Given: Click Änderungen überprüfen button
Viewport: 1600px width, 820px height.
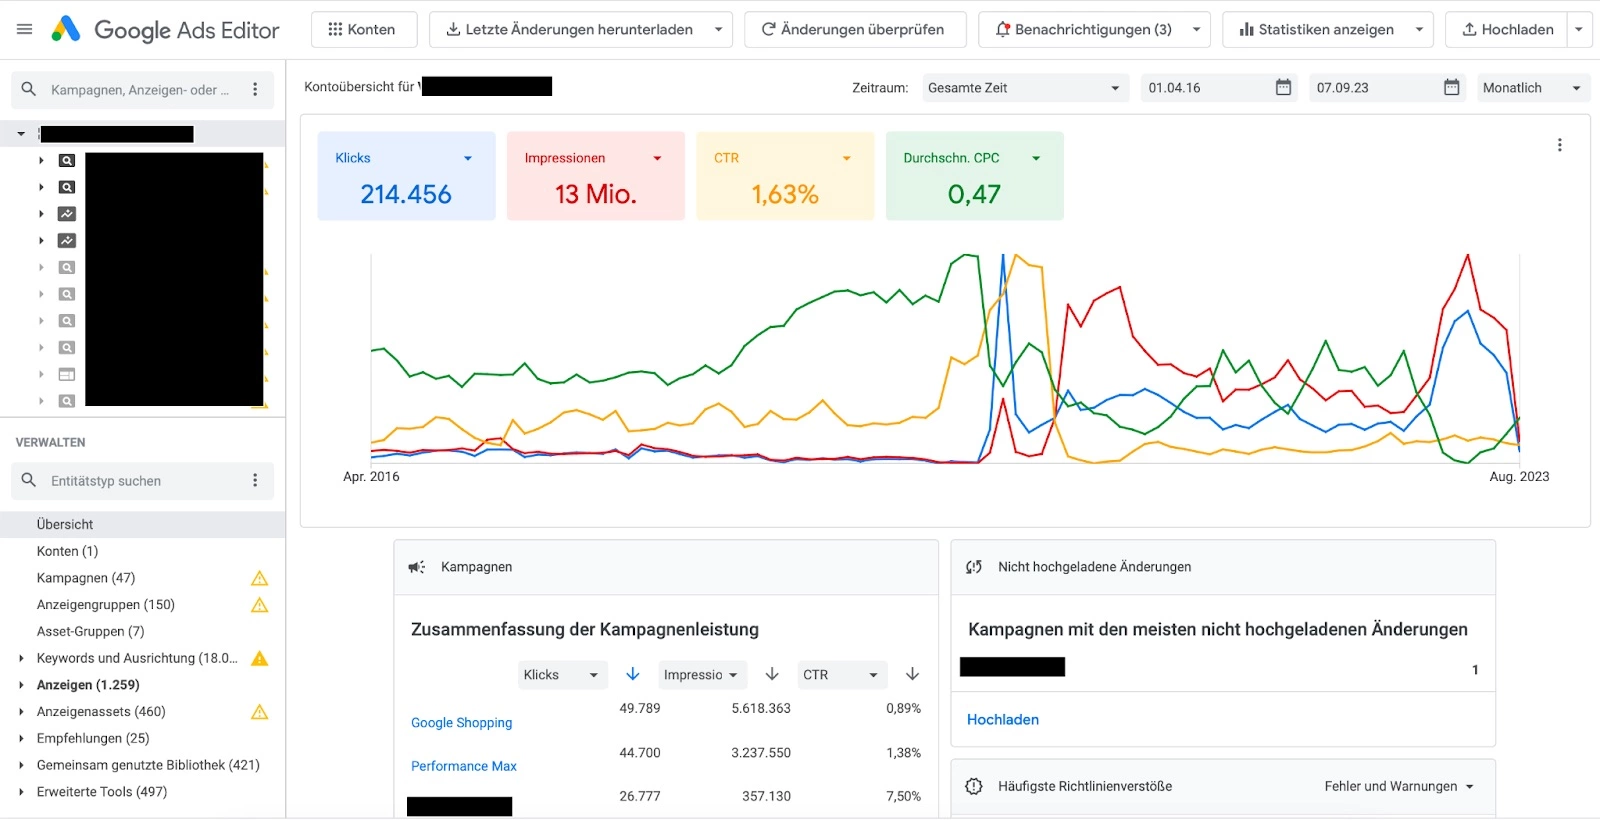Looking at the screenshot, I should [x=853, y=30].
